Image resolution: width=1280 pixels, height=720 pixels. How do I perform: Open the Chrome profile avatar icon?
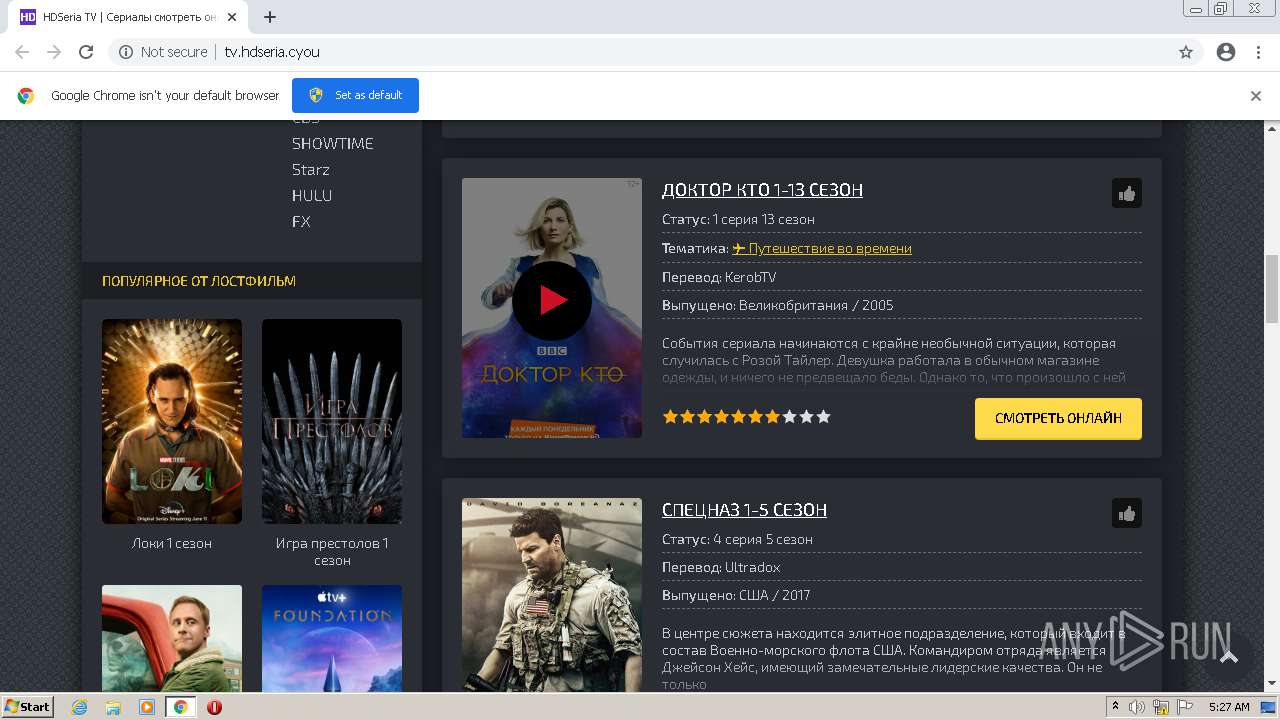1226,52
